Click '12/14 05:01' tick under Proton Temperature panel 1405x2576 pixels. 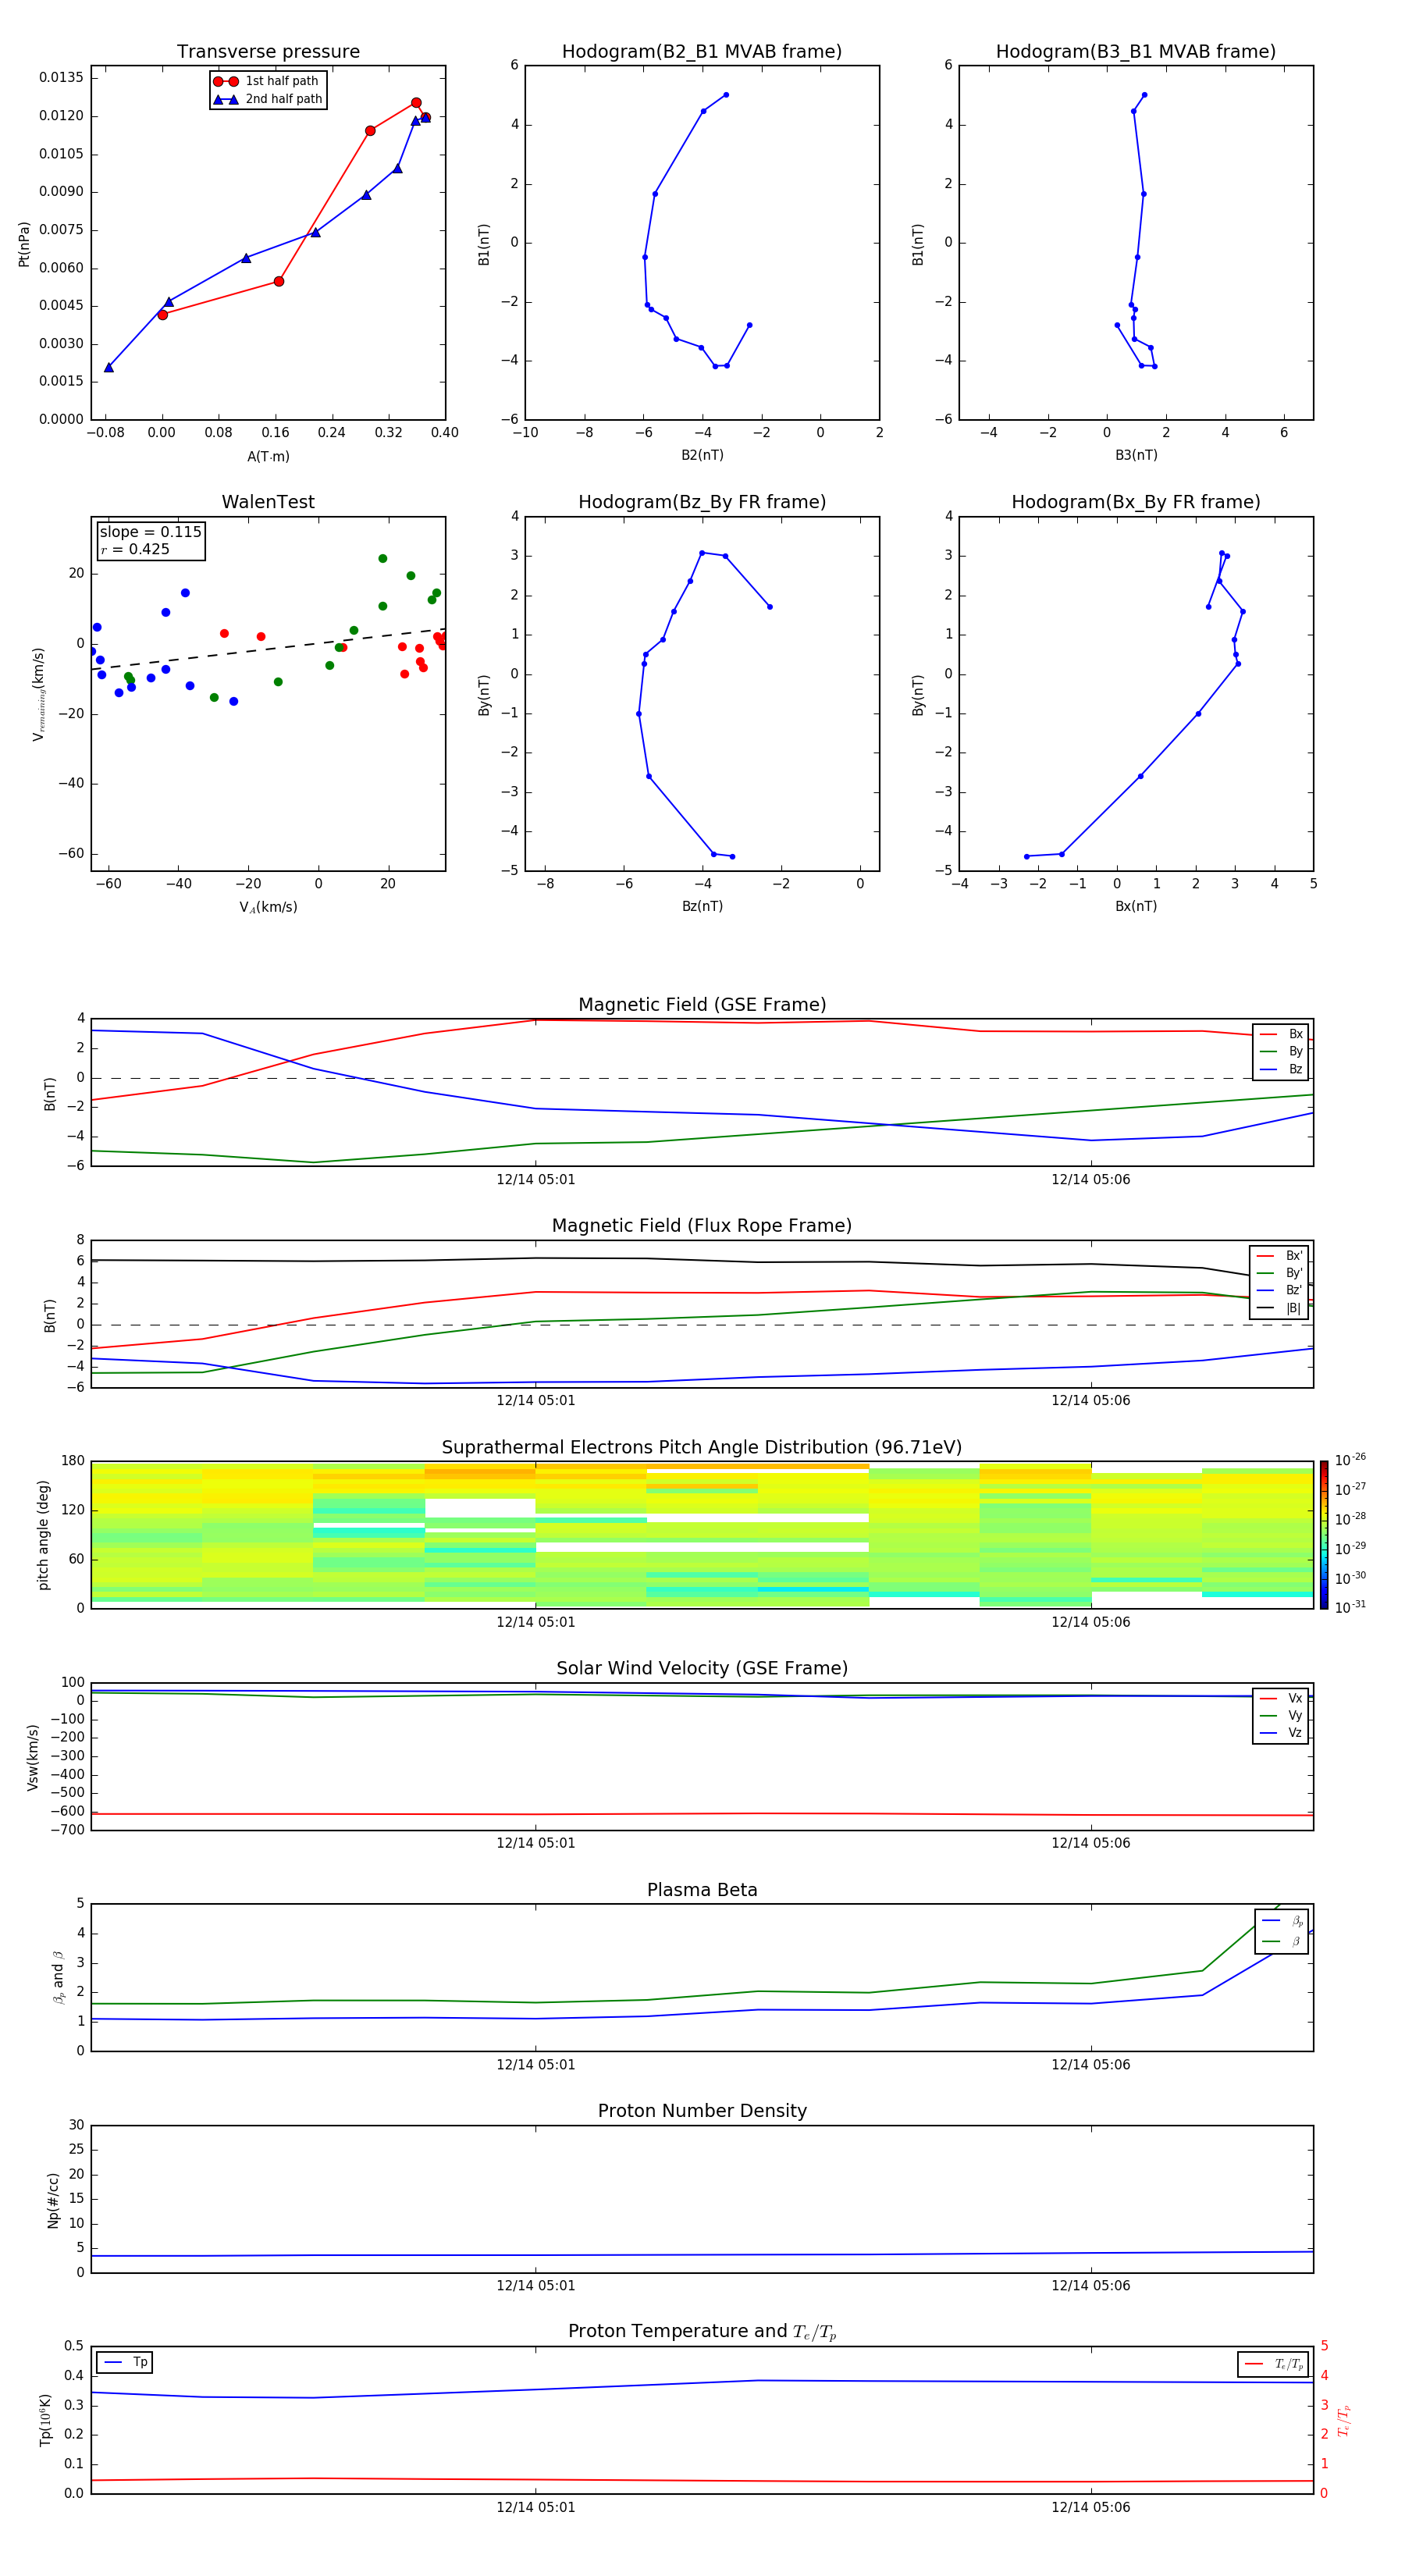coord(536,2507)
